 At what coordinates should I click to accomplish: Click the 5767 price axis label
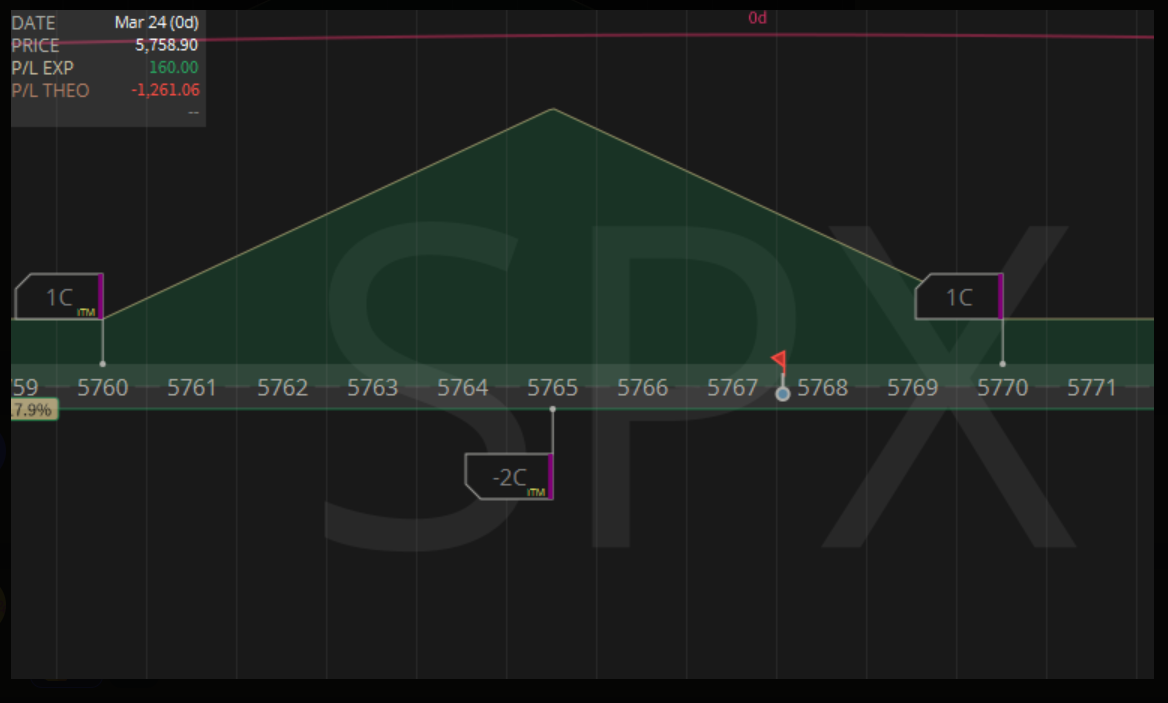coord(732,387)
